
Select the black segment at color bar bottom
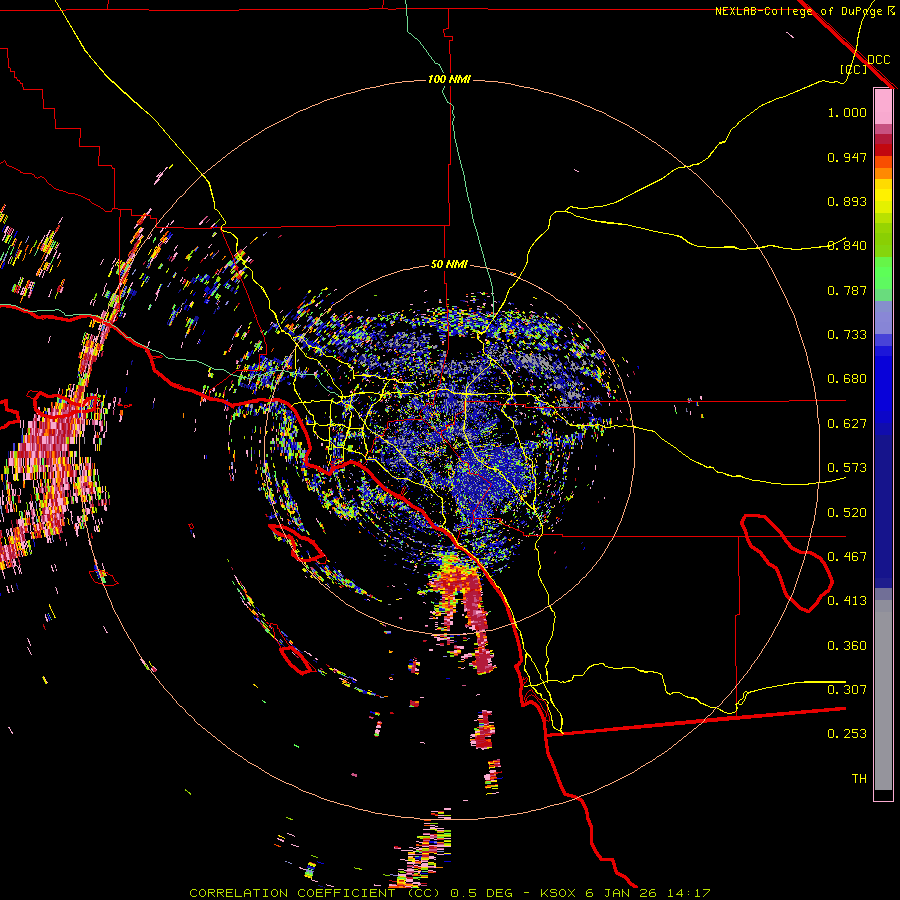click(883, 795)
